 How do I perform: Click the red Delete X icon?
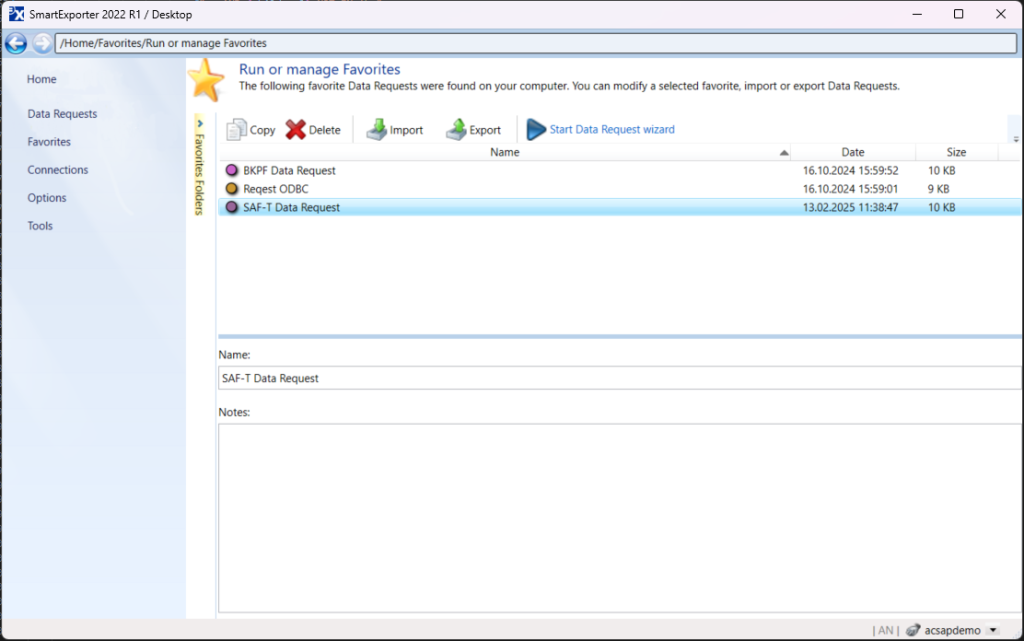coord(295,129)
